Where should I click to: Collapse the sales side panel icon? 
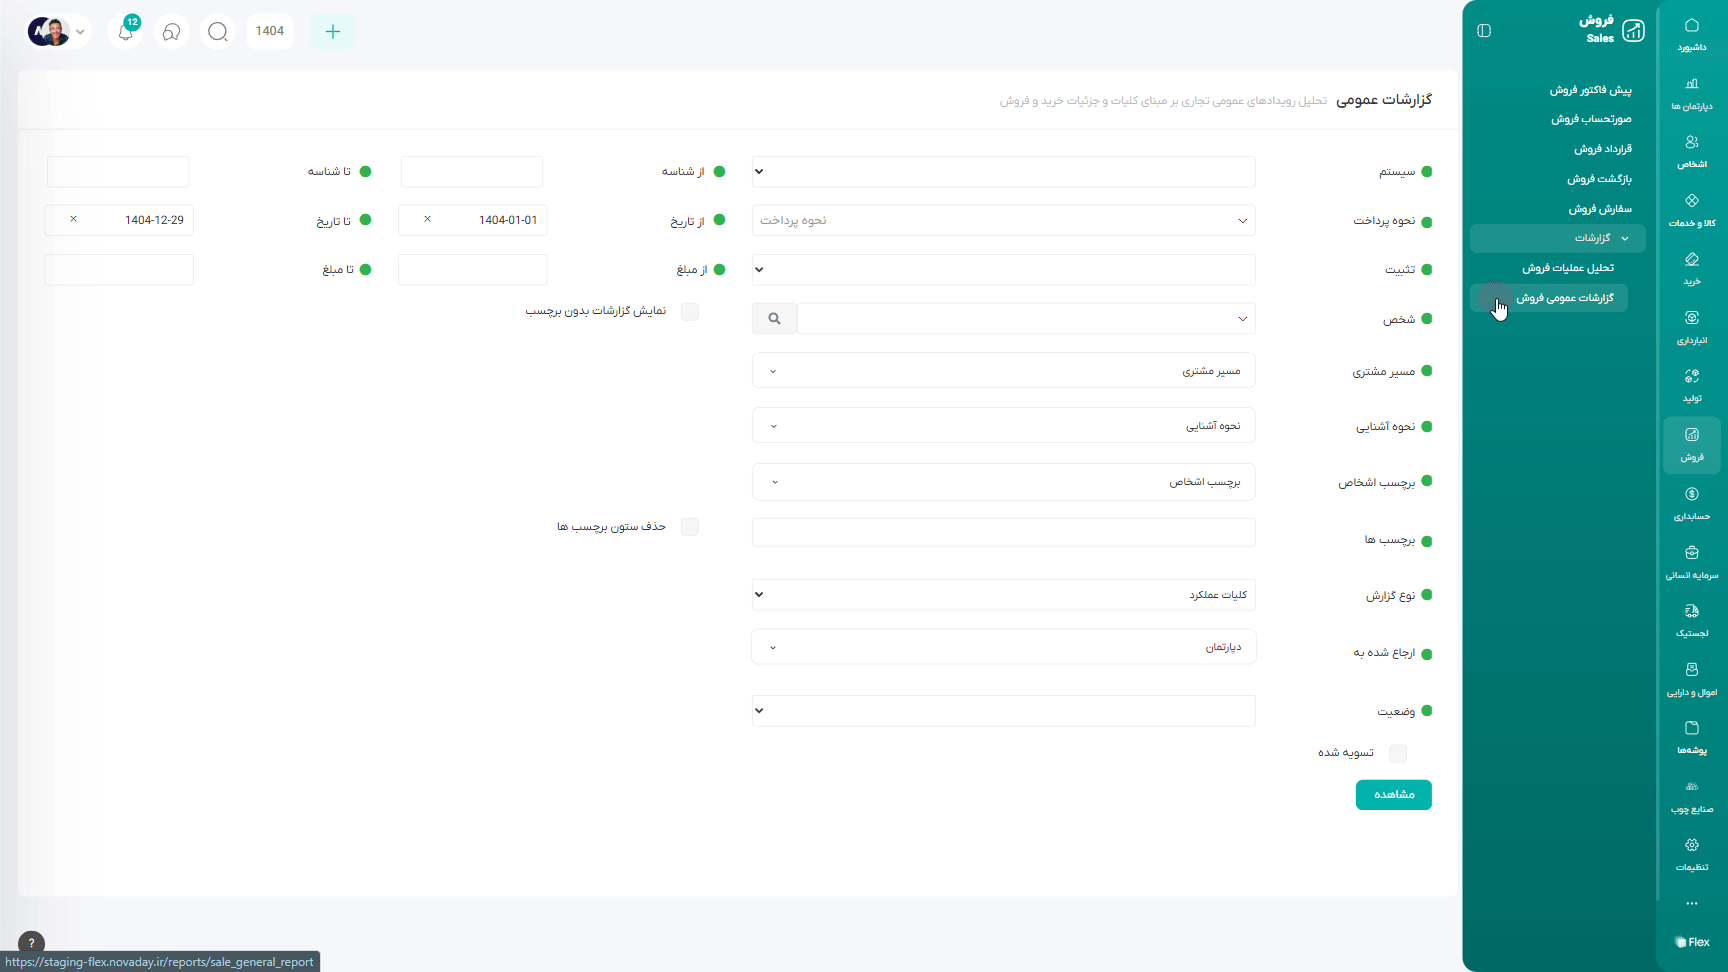[1484, 31]
